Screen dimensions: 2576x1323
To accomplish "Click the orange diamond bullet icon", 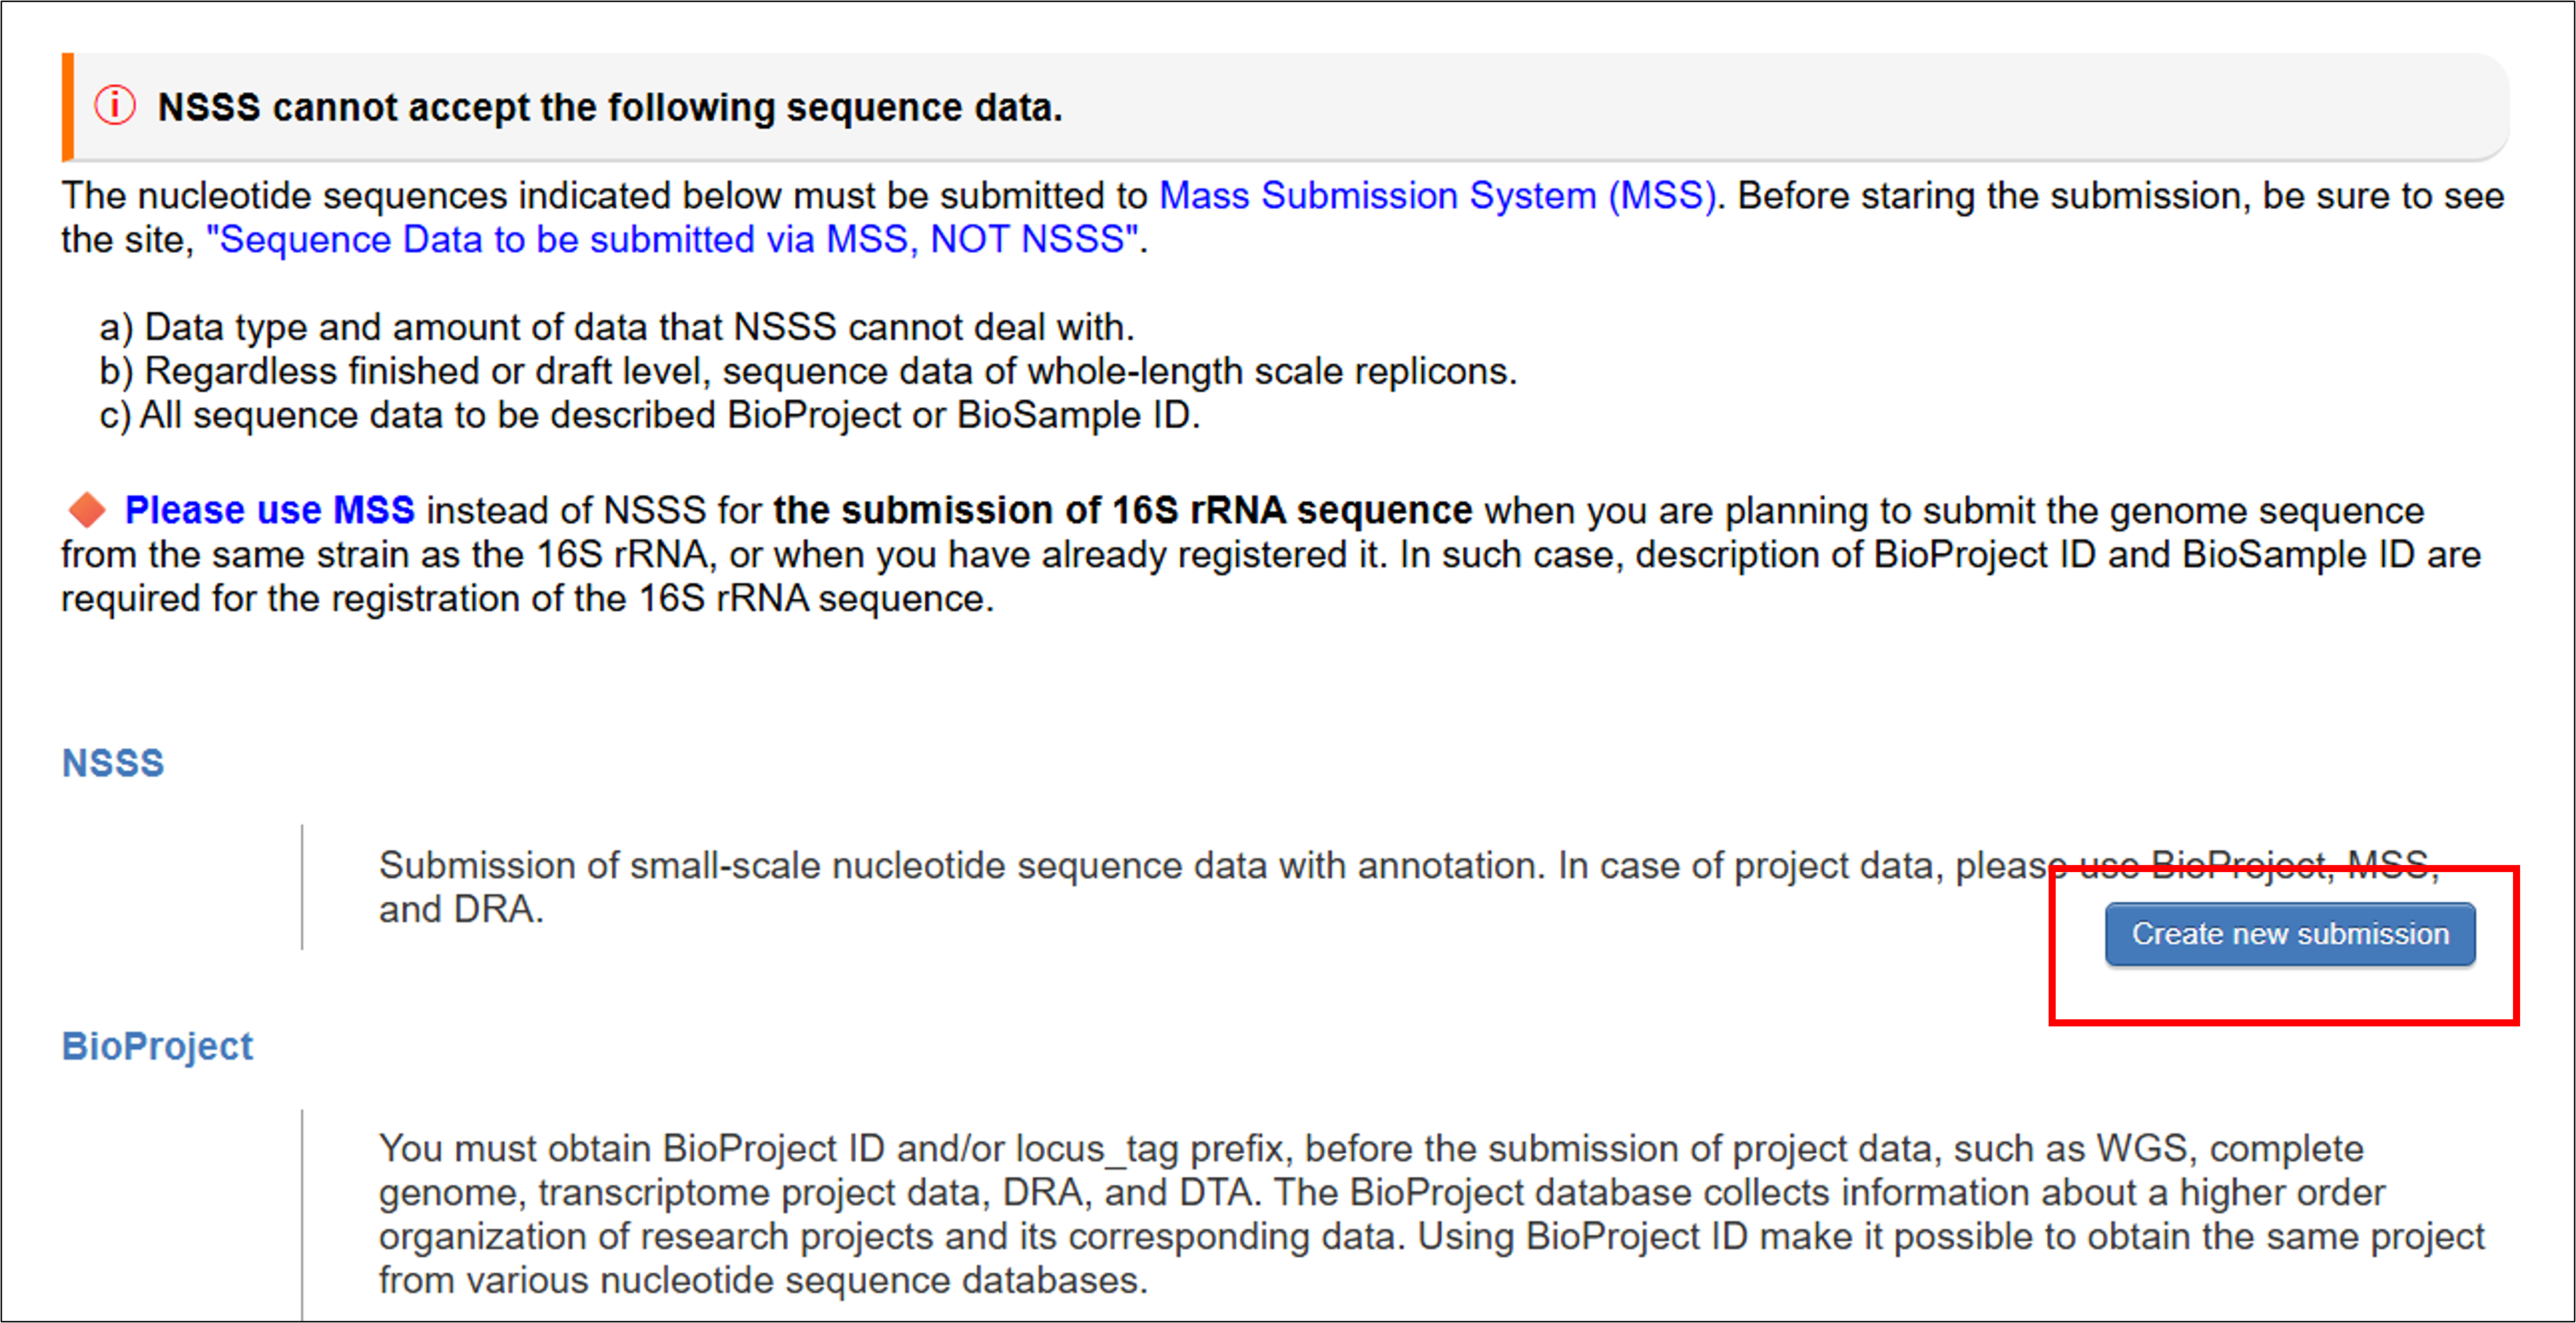I will pos(87,510).
